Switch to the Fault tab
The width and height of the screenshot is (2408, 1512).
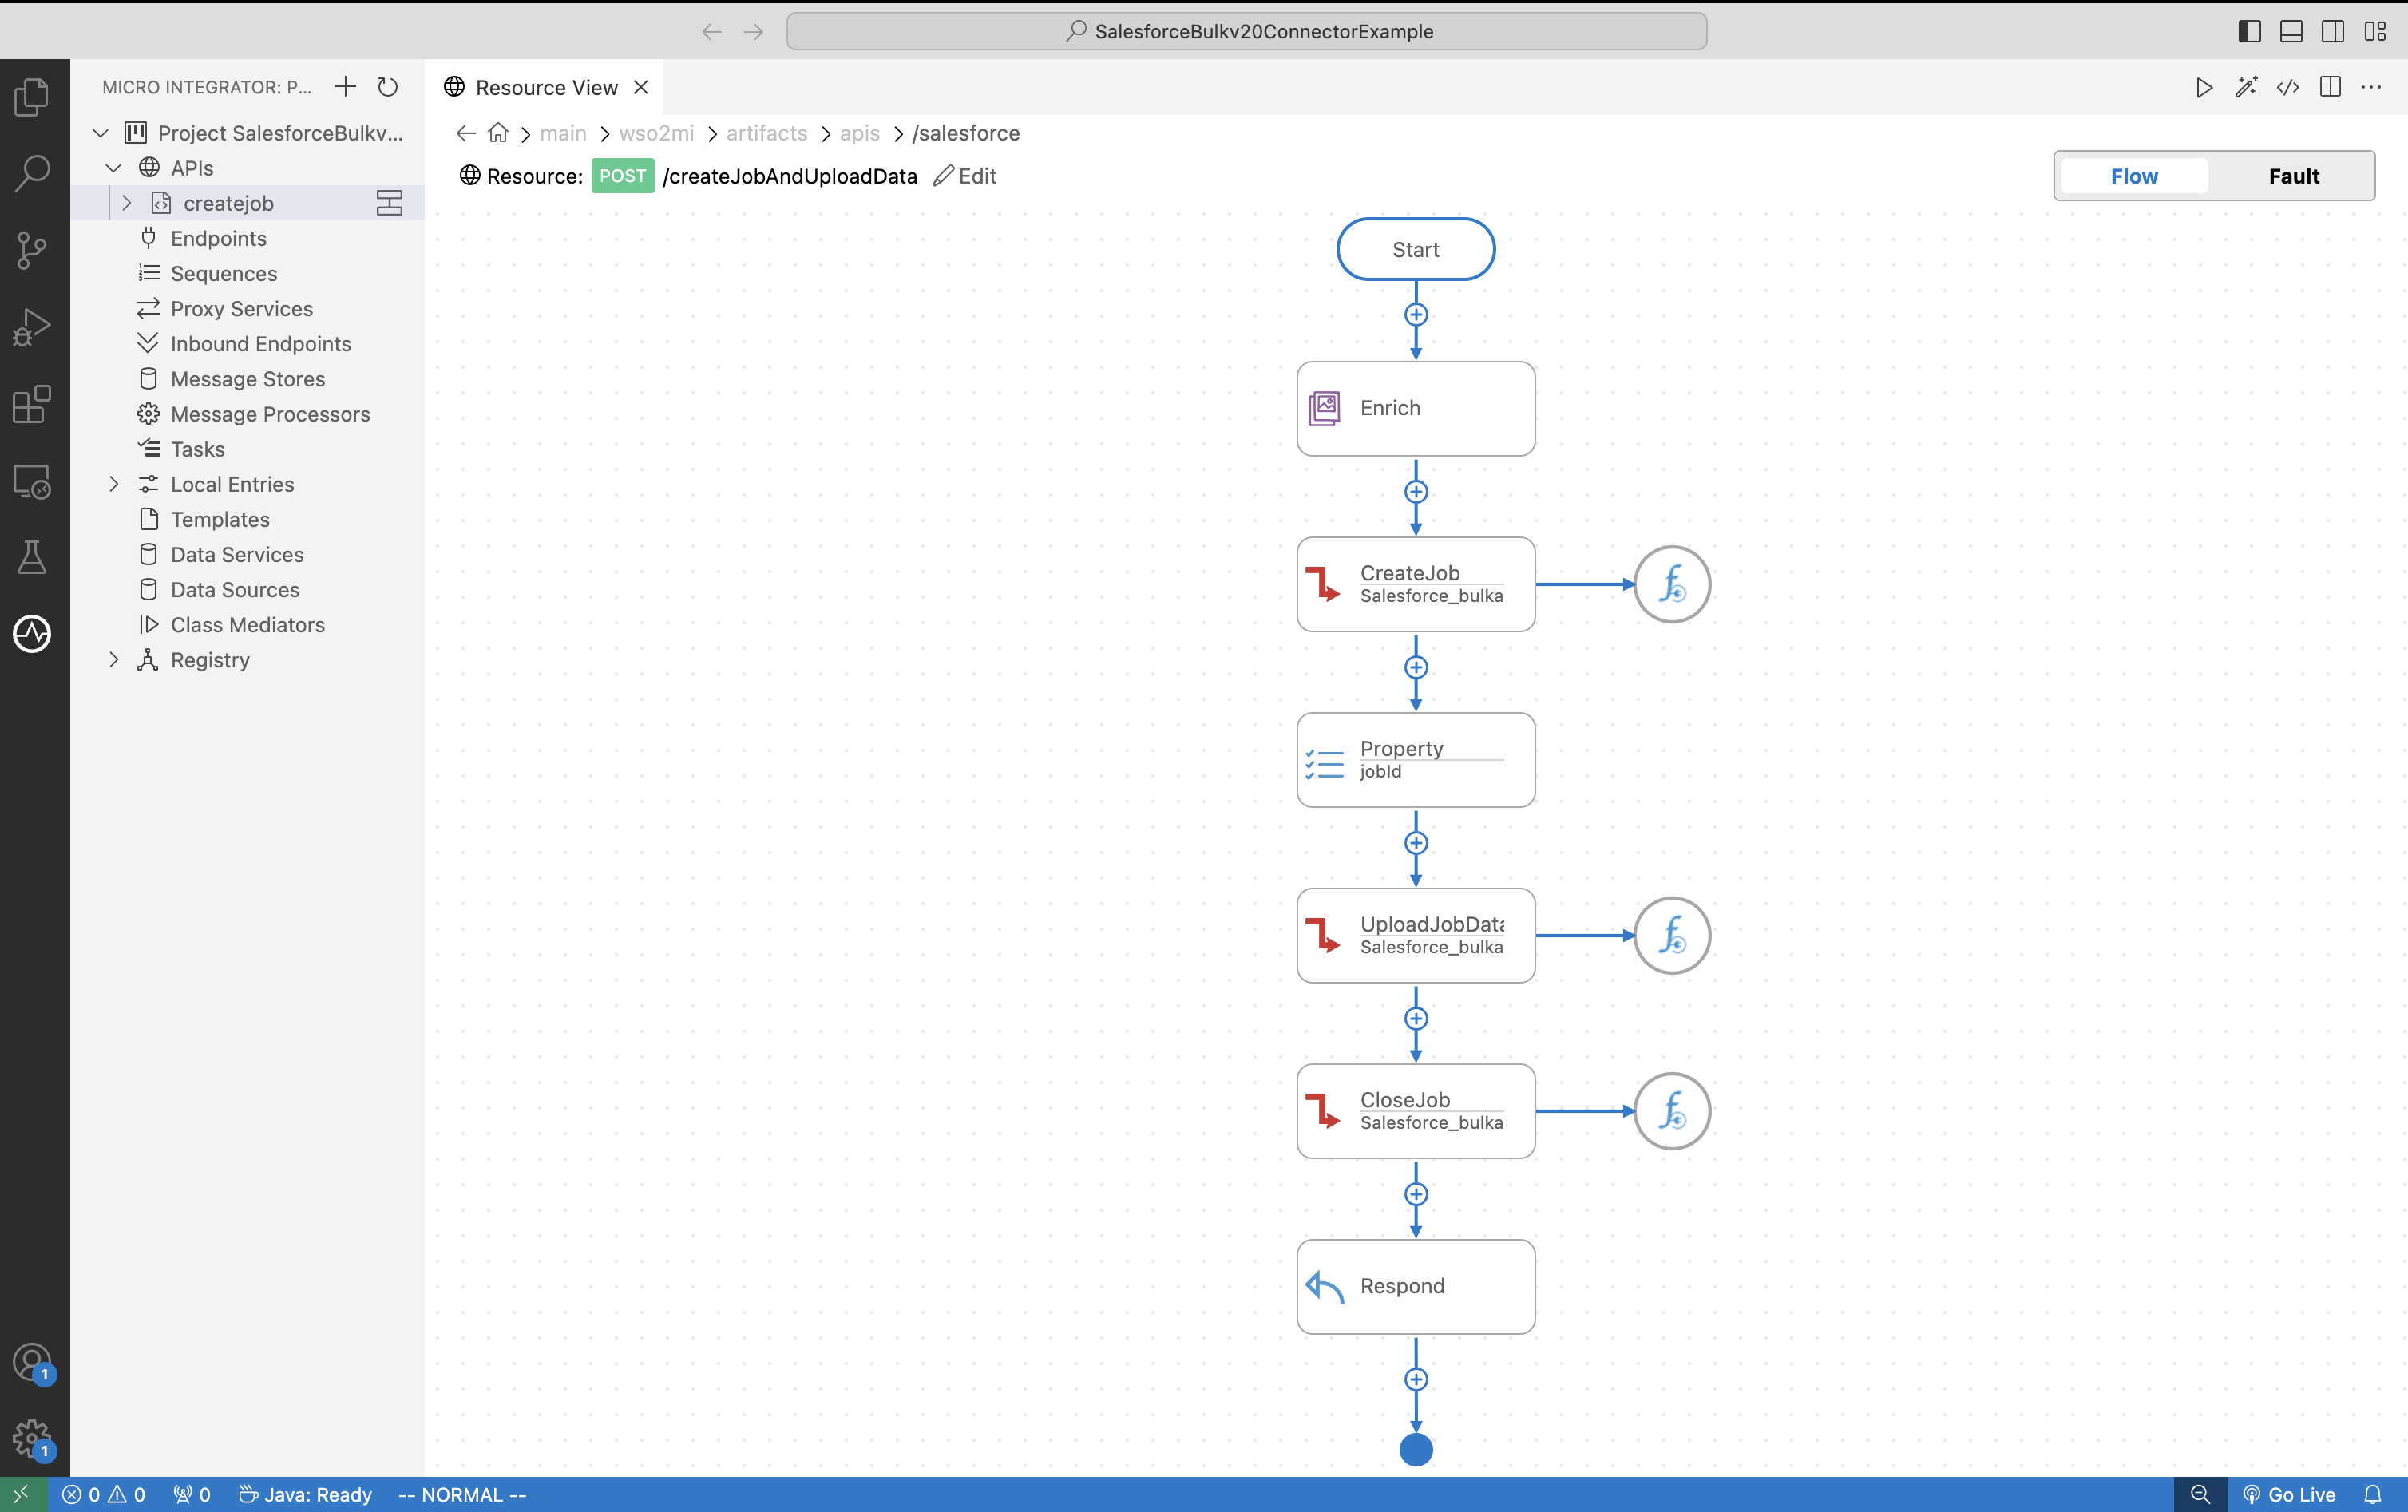point(2293,176)
